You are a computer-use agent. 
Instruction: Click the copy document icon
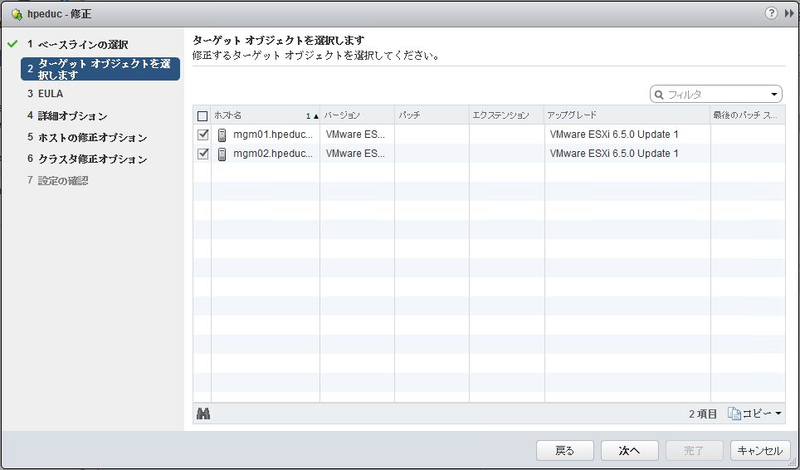click(734, 414)
